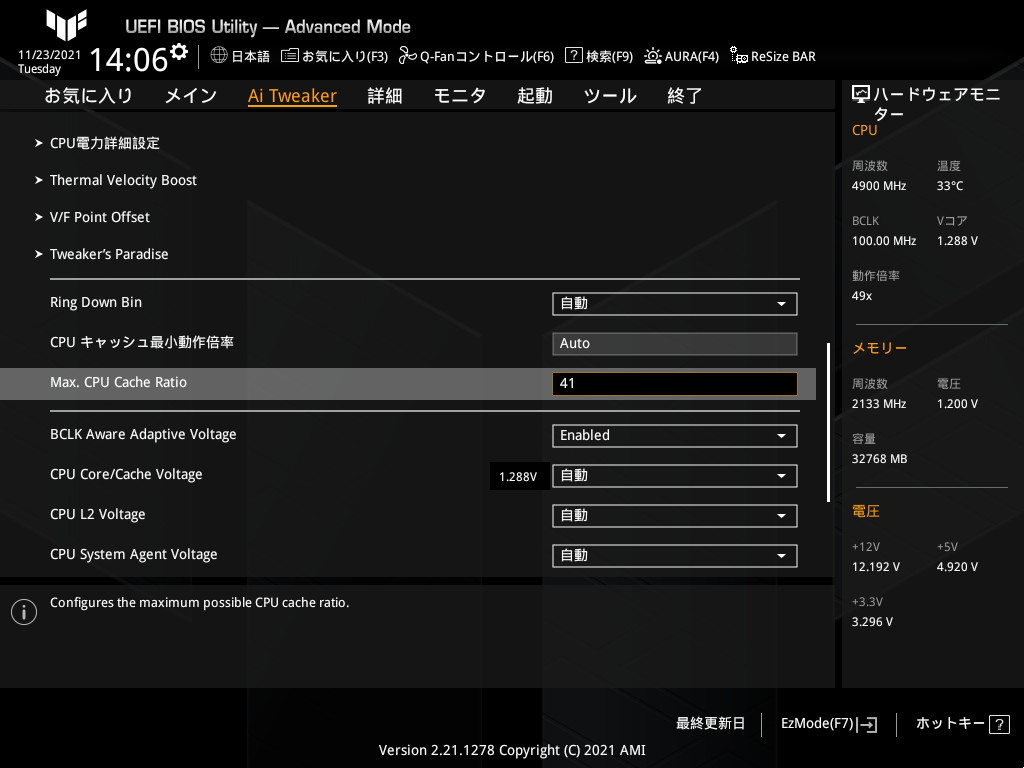Select the Max. CPU Cache Ratio label
1024x768 pixels.
[118, 382]
